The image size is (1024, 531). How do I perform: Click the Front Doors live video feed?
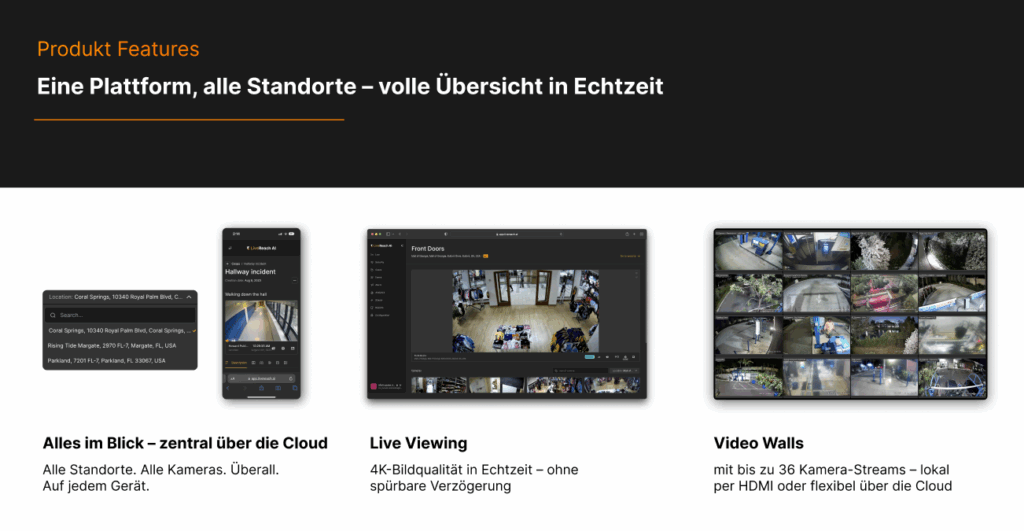[x=526, y=311]
